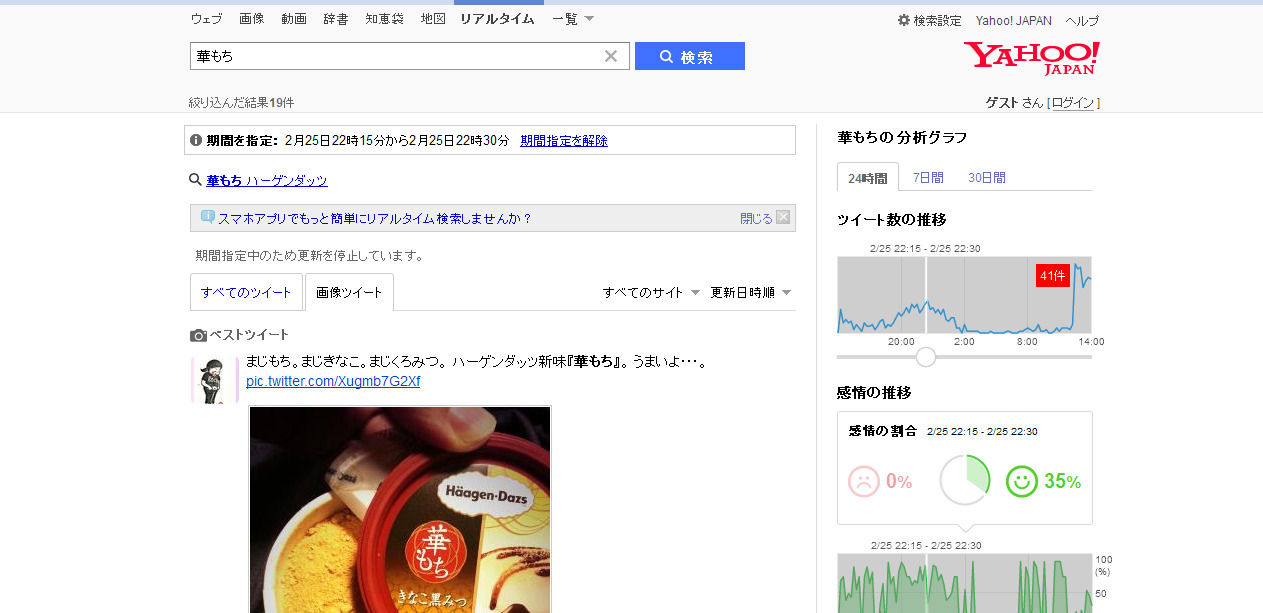Open the pic.twitter.com/Xugmb7G2Xf link
The image size is (1263, 613).
pyautogui.click(x=333, y=381)
